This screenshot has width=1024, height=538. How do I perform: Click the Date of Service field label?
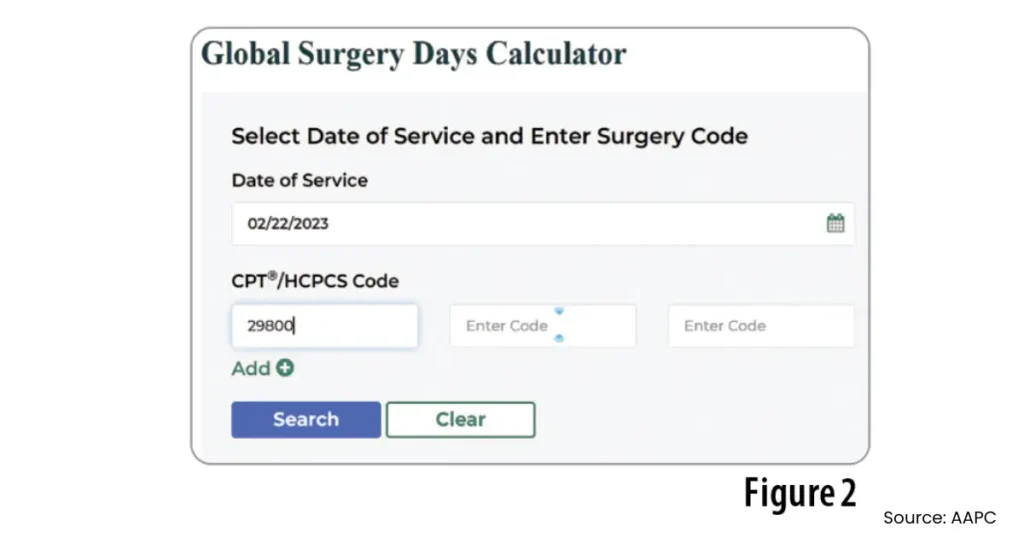point(299,181)
